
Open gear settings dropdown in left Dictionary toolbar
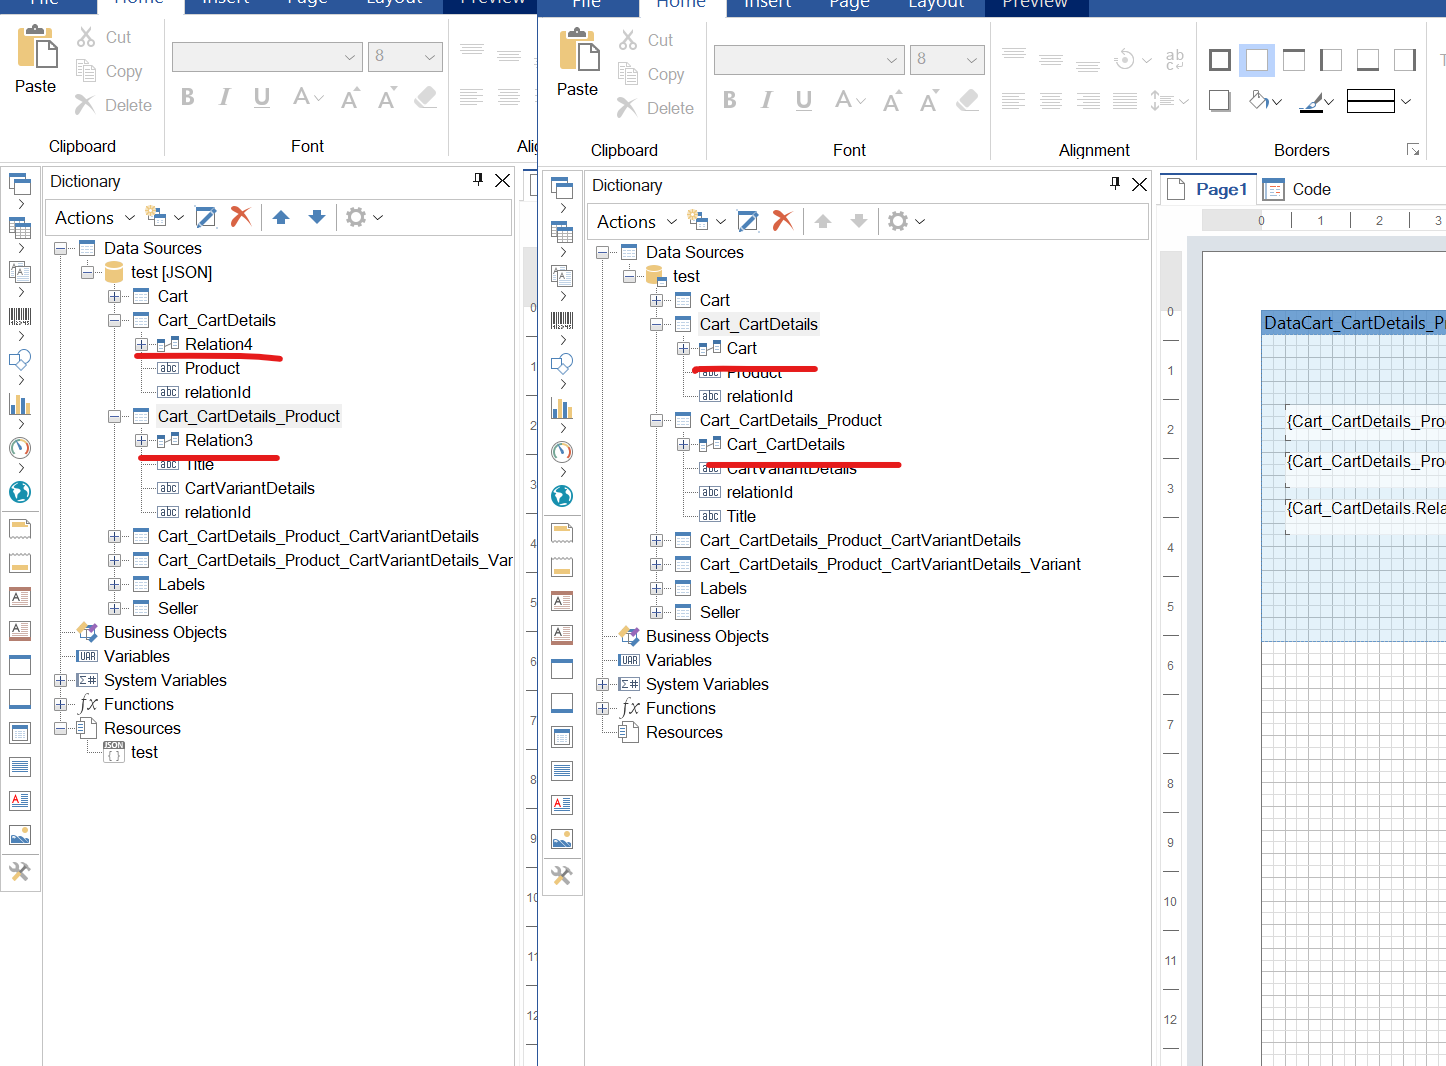[x=363, y=217]
